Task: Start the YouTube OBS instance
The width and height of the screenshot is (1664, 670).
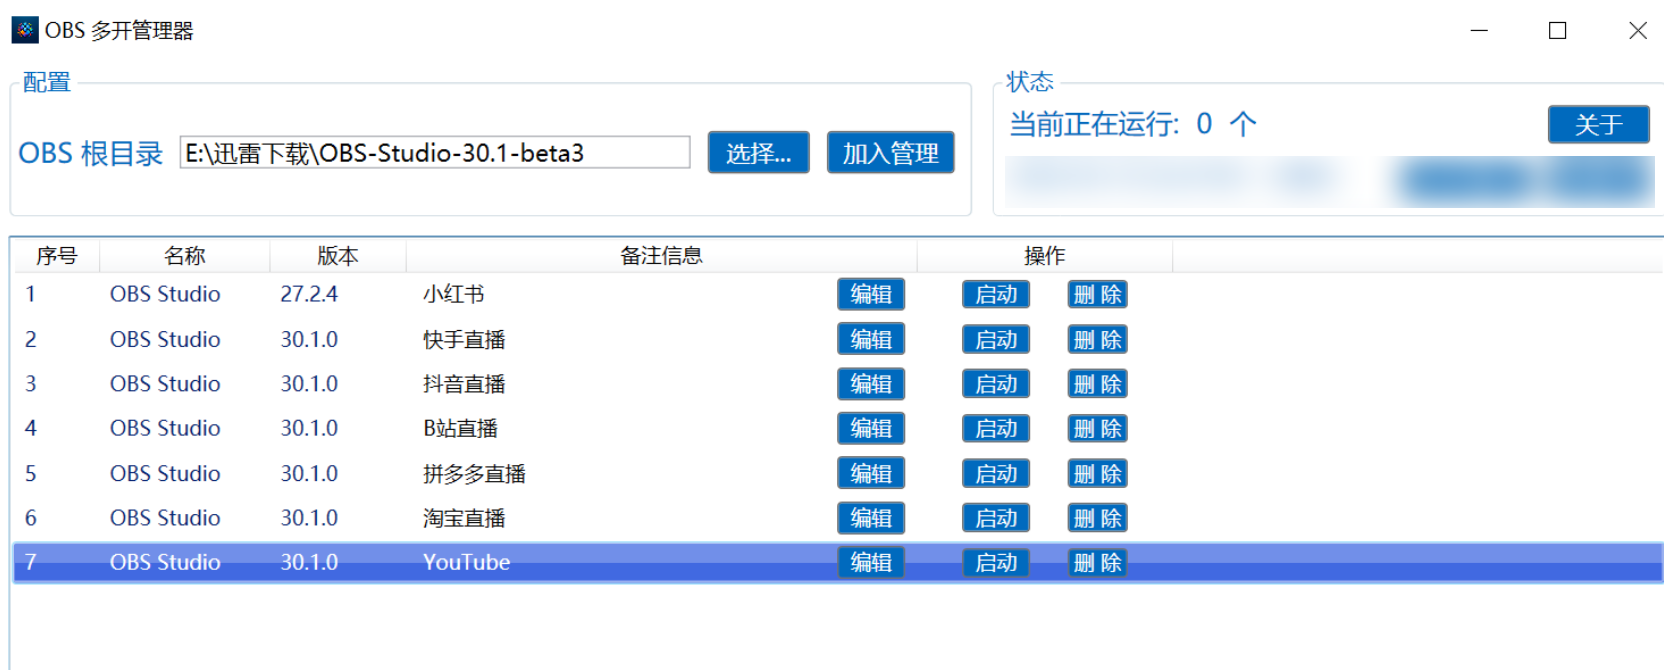Action: click(x=996, y=562)
